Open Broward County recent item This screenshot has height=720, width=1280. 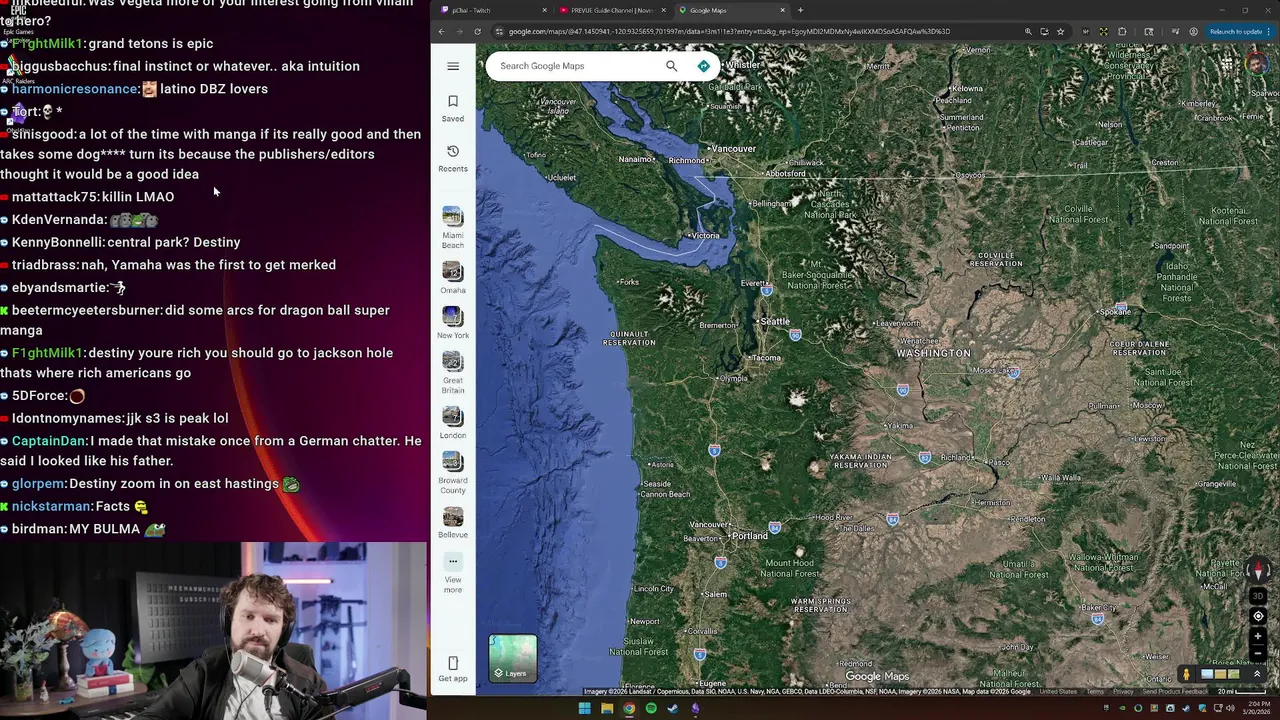453,472
